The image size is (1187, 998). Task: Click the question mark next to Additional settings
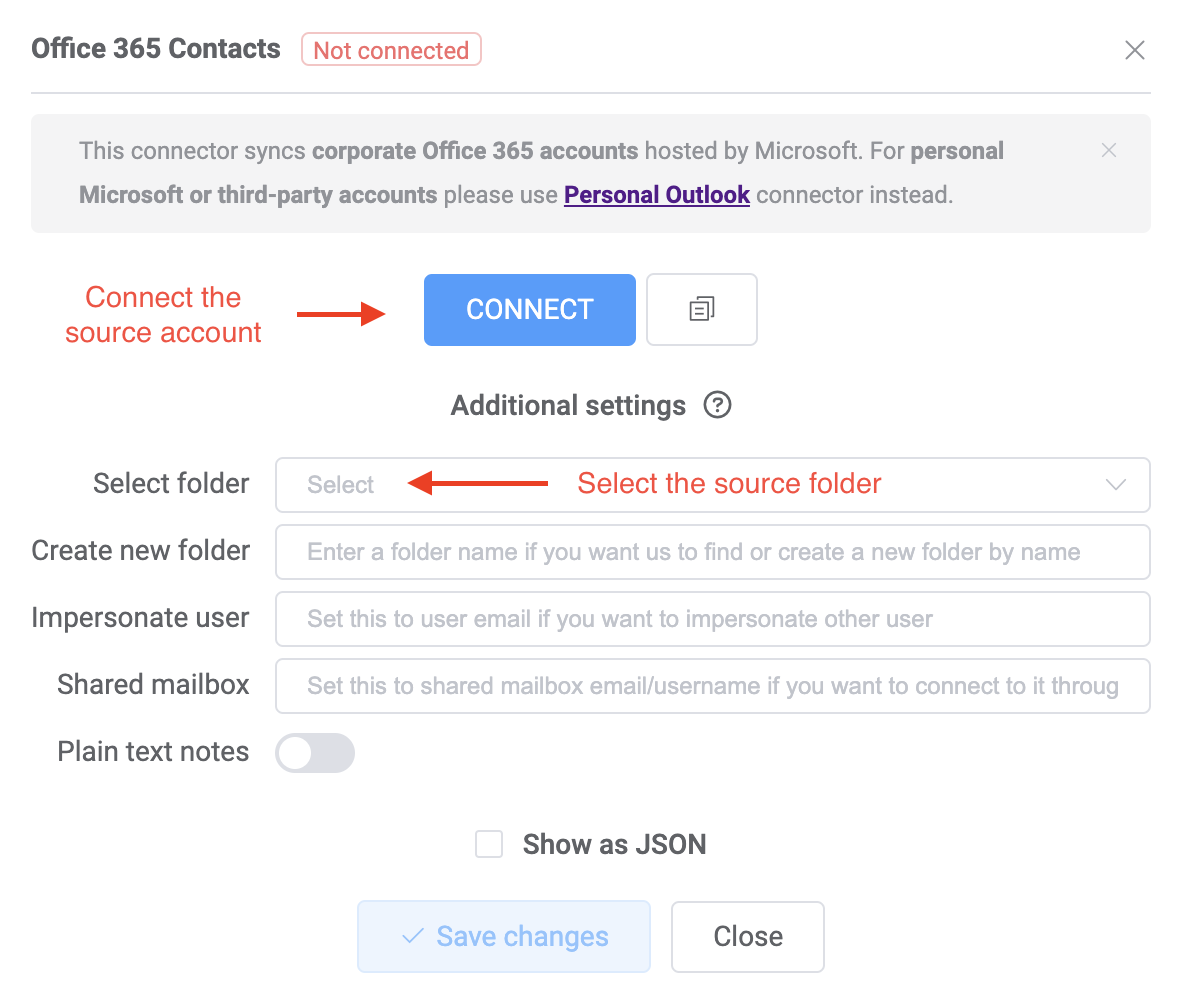point(717,405)
